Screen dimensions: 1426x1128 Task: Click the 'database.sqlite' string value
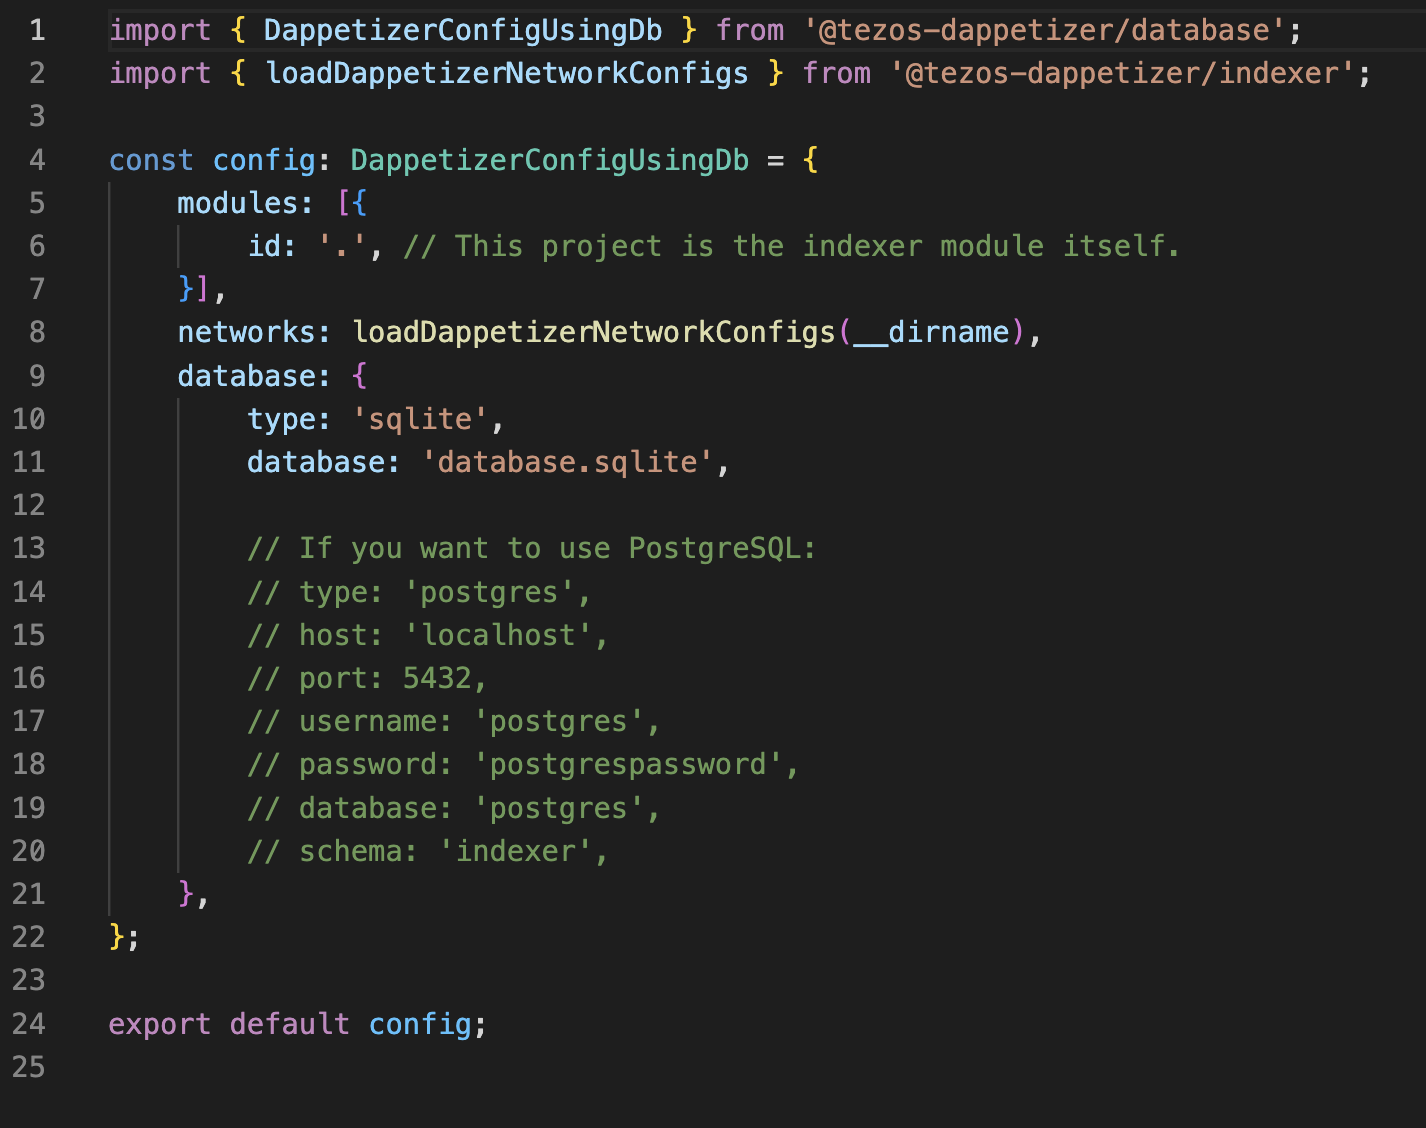[567, 462]
